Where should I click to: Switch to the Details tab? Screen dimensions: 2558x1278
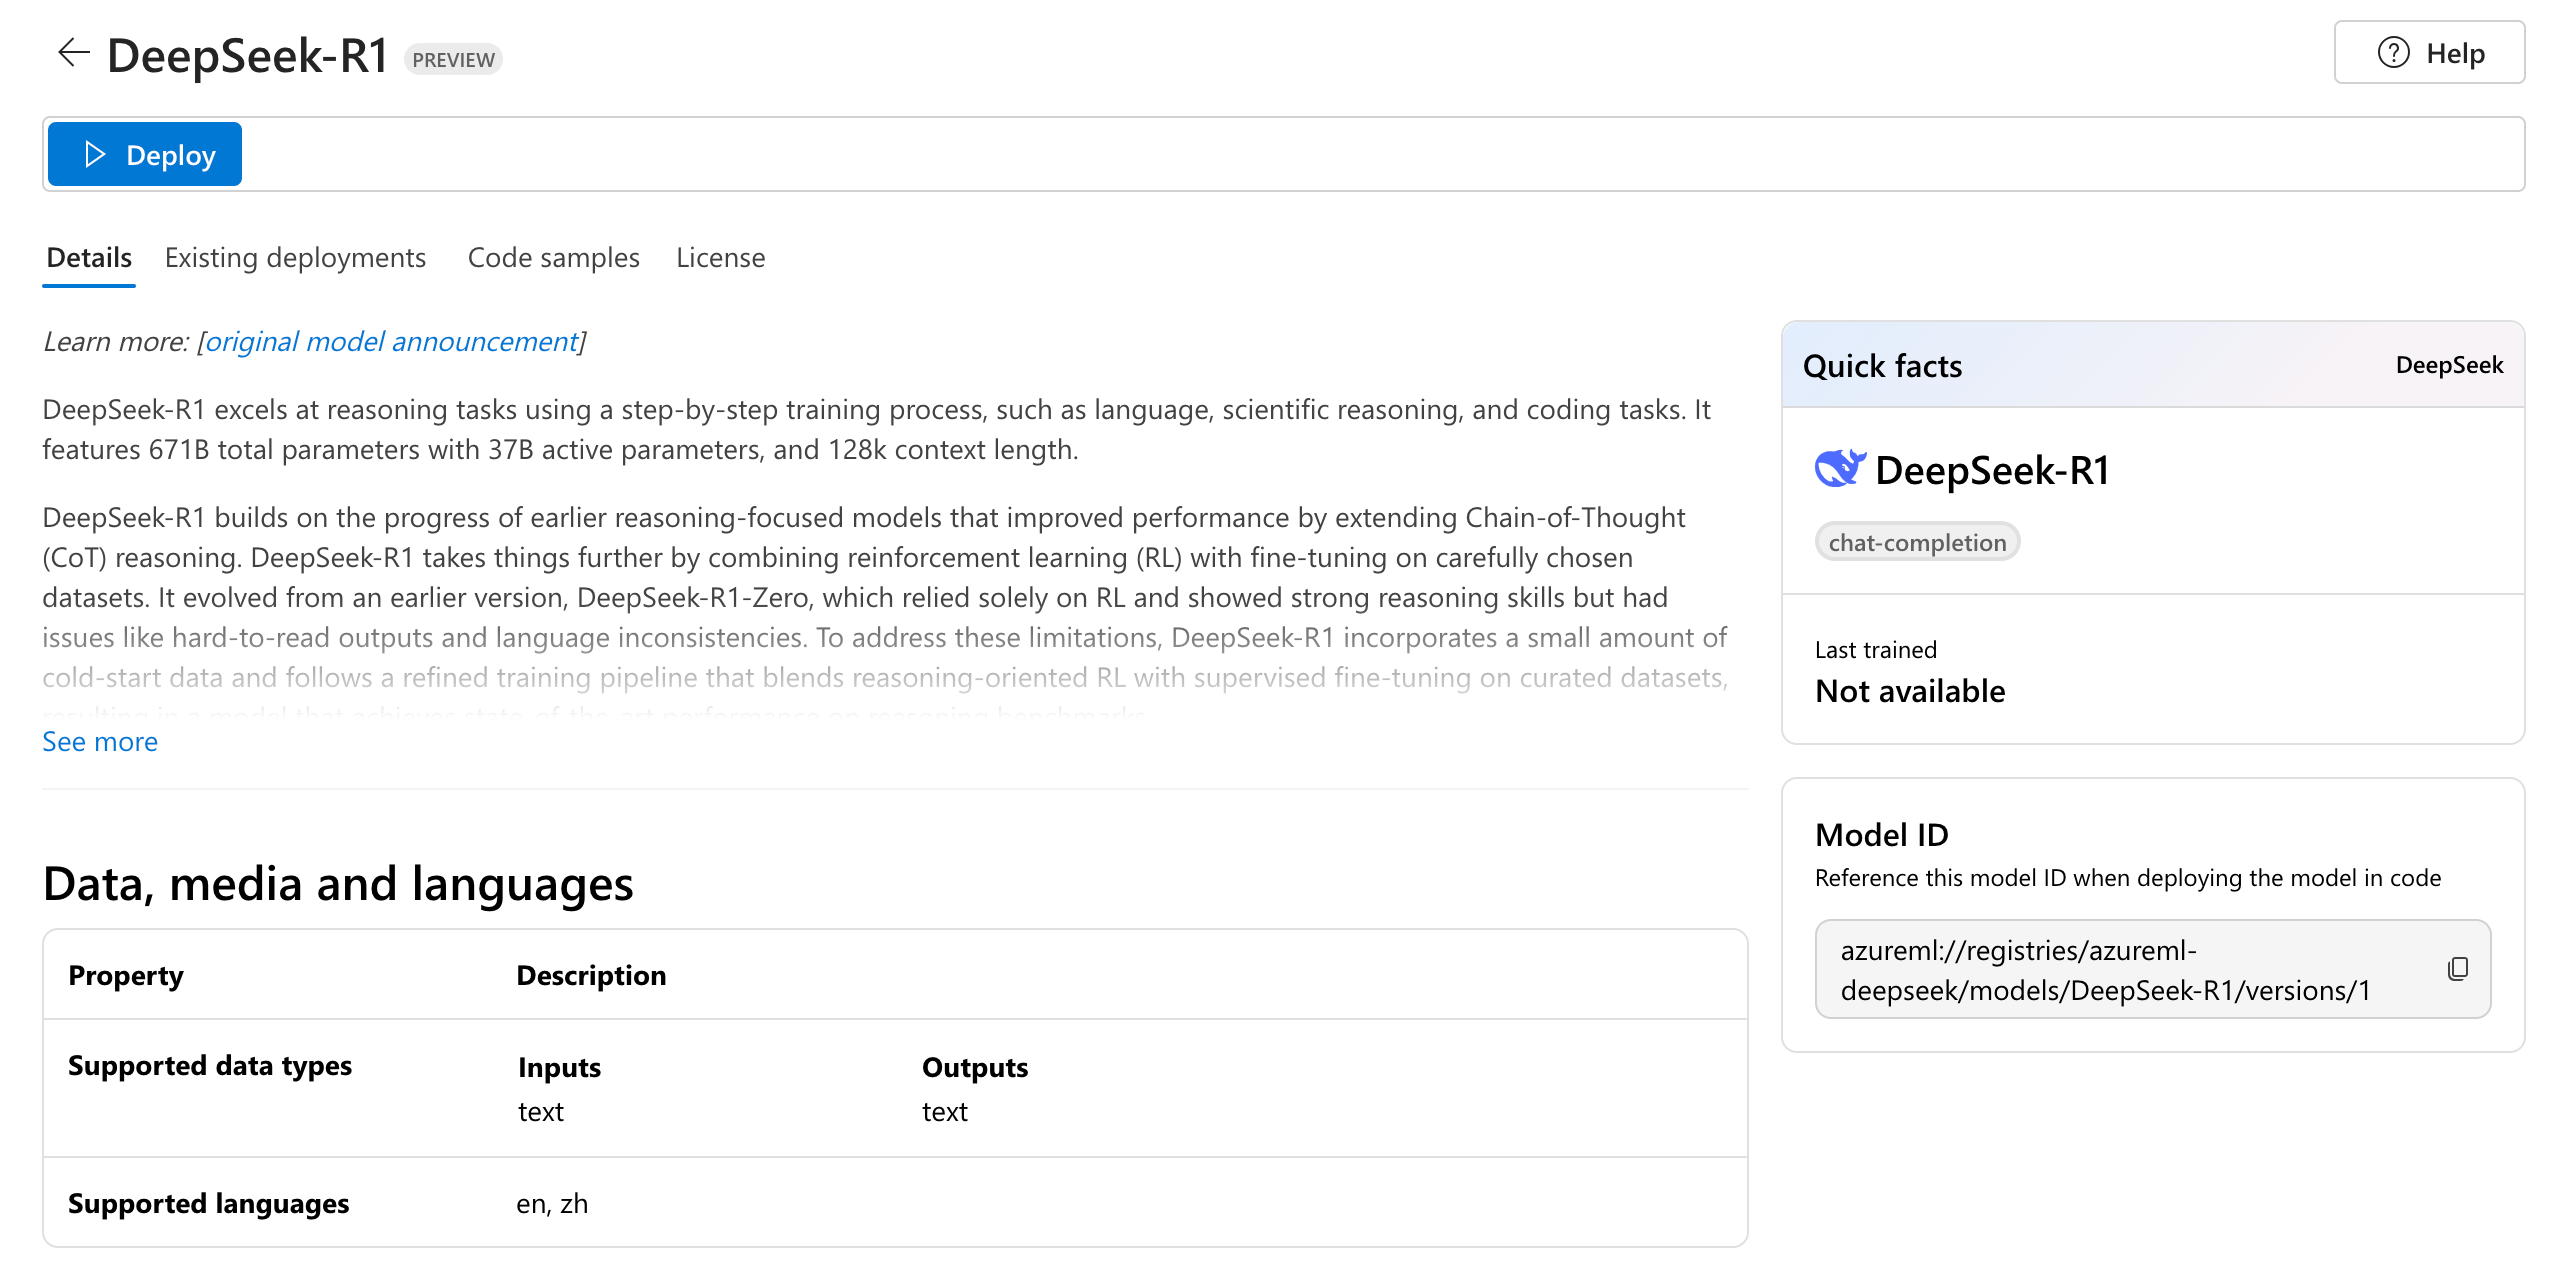[89, 258]
